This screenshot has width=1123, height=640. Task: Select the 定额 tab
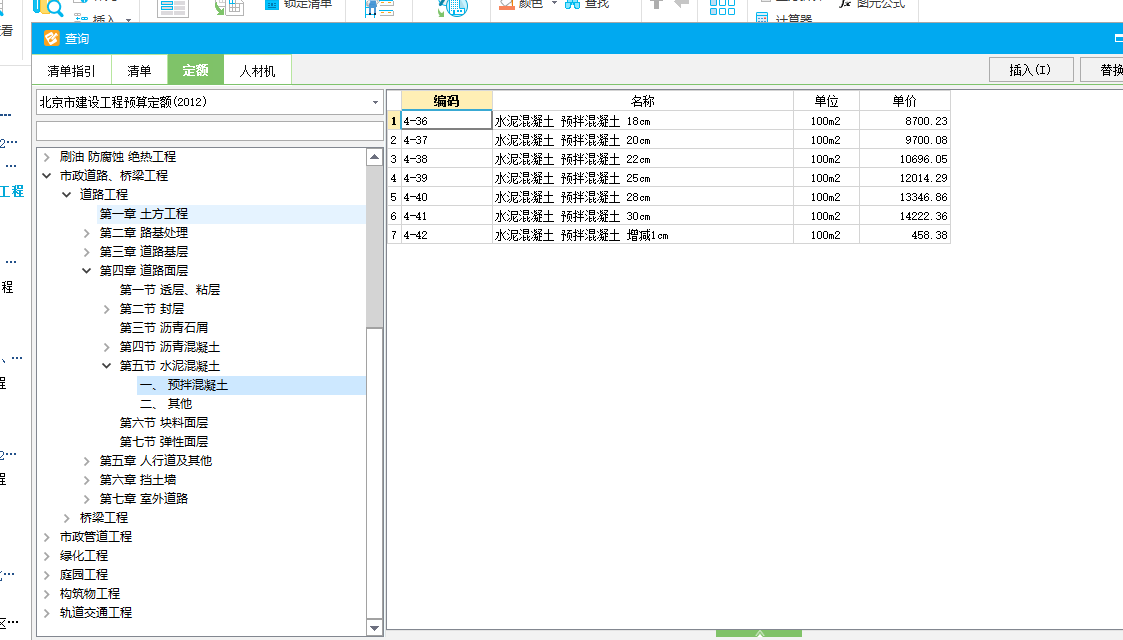[196, 69]
